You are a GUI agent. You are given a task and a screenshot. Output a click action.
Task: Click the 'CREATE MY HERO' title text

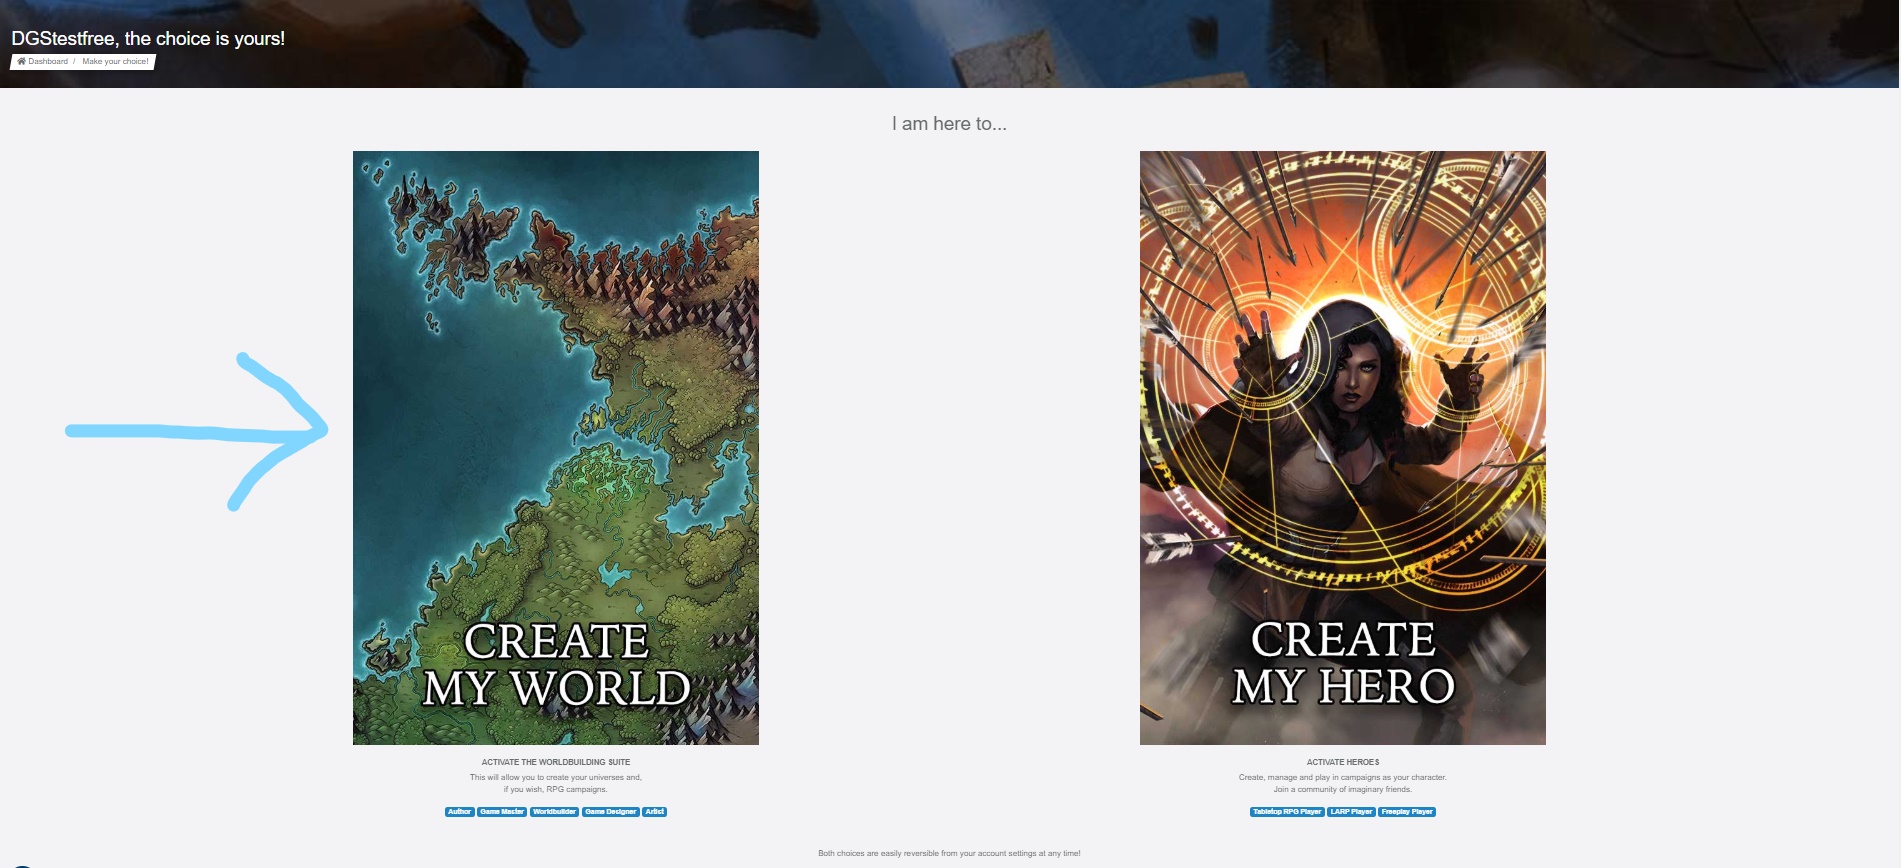(x=1343, y=663)
